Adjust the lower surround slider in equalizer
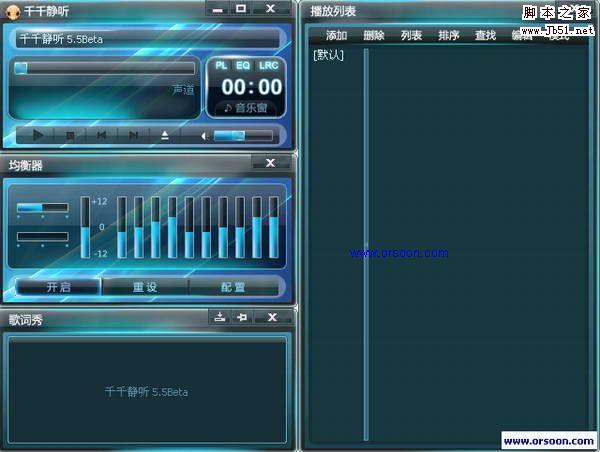 tap(42, 237)
